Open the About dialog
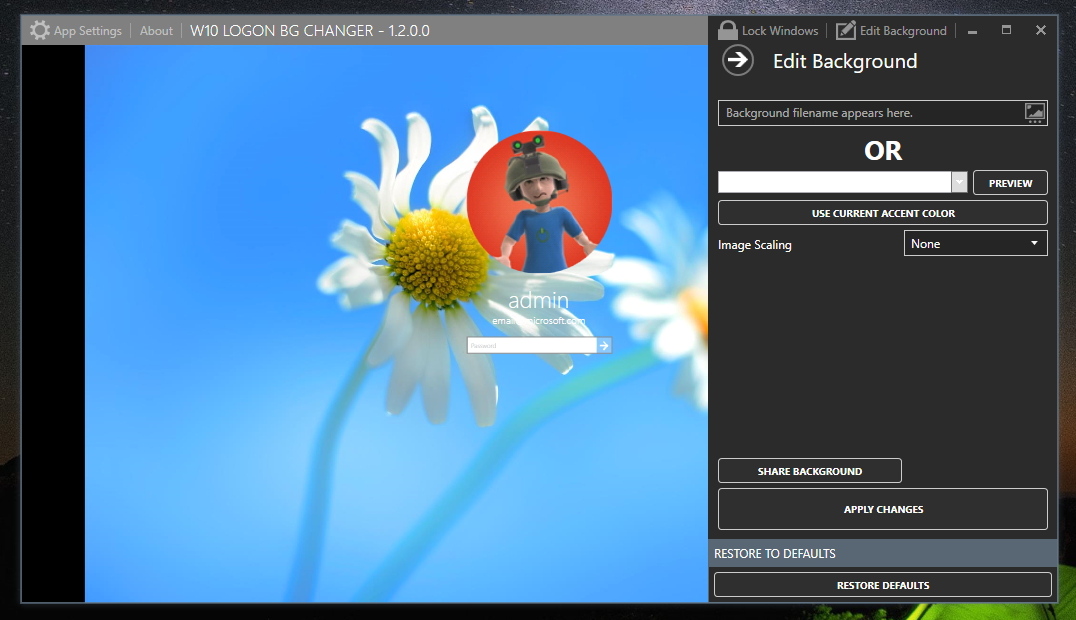Viewport: 1076px width, 620px height. [156, 30]
